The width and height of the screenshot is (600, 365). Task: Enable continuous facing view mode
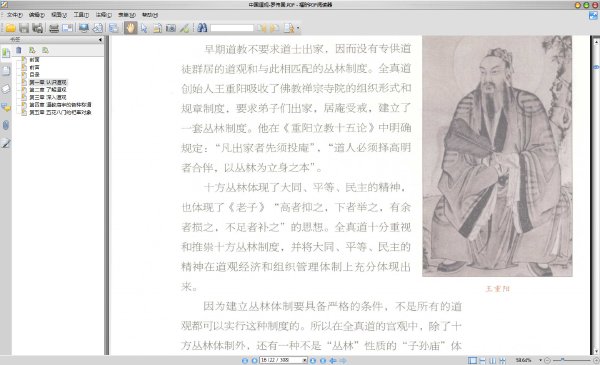click(502, 360)
